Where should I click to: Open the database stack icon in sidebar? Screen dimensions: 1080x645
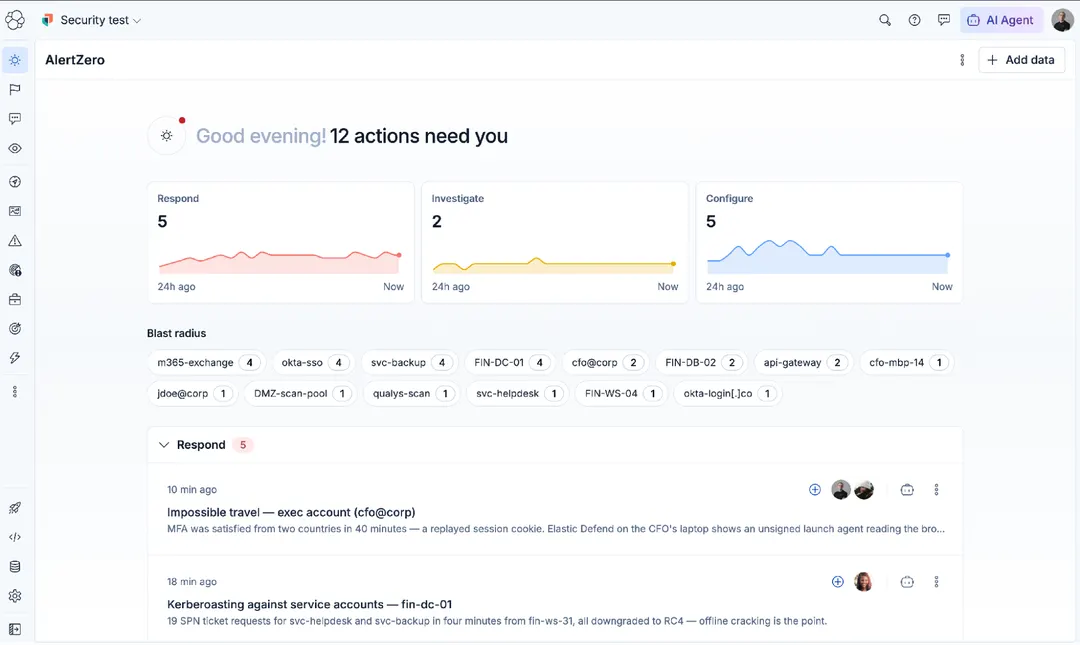[x=14, y=566]
